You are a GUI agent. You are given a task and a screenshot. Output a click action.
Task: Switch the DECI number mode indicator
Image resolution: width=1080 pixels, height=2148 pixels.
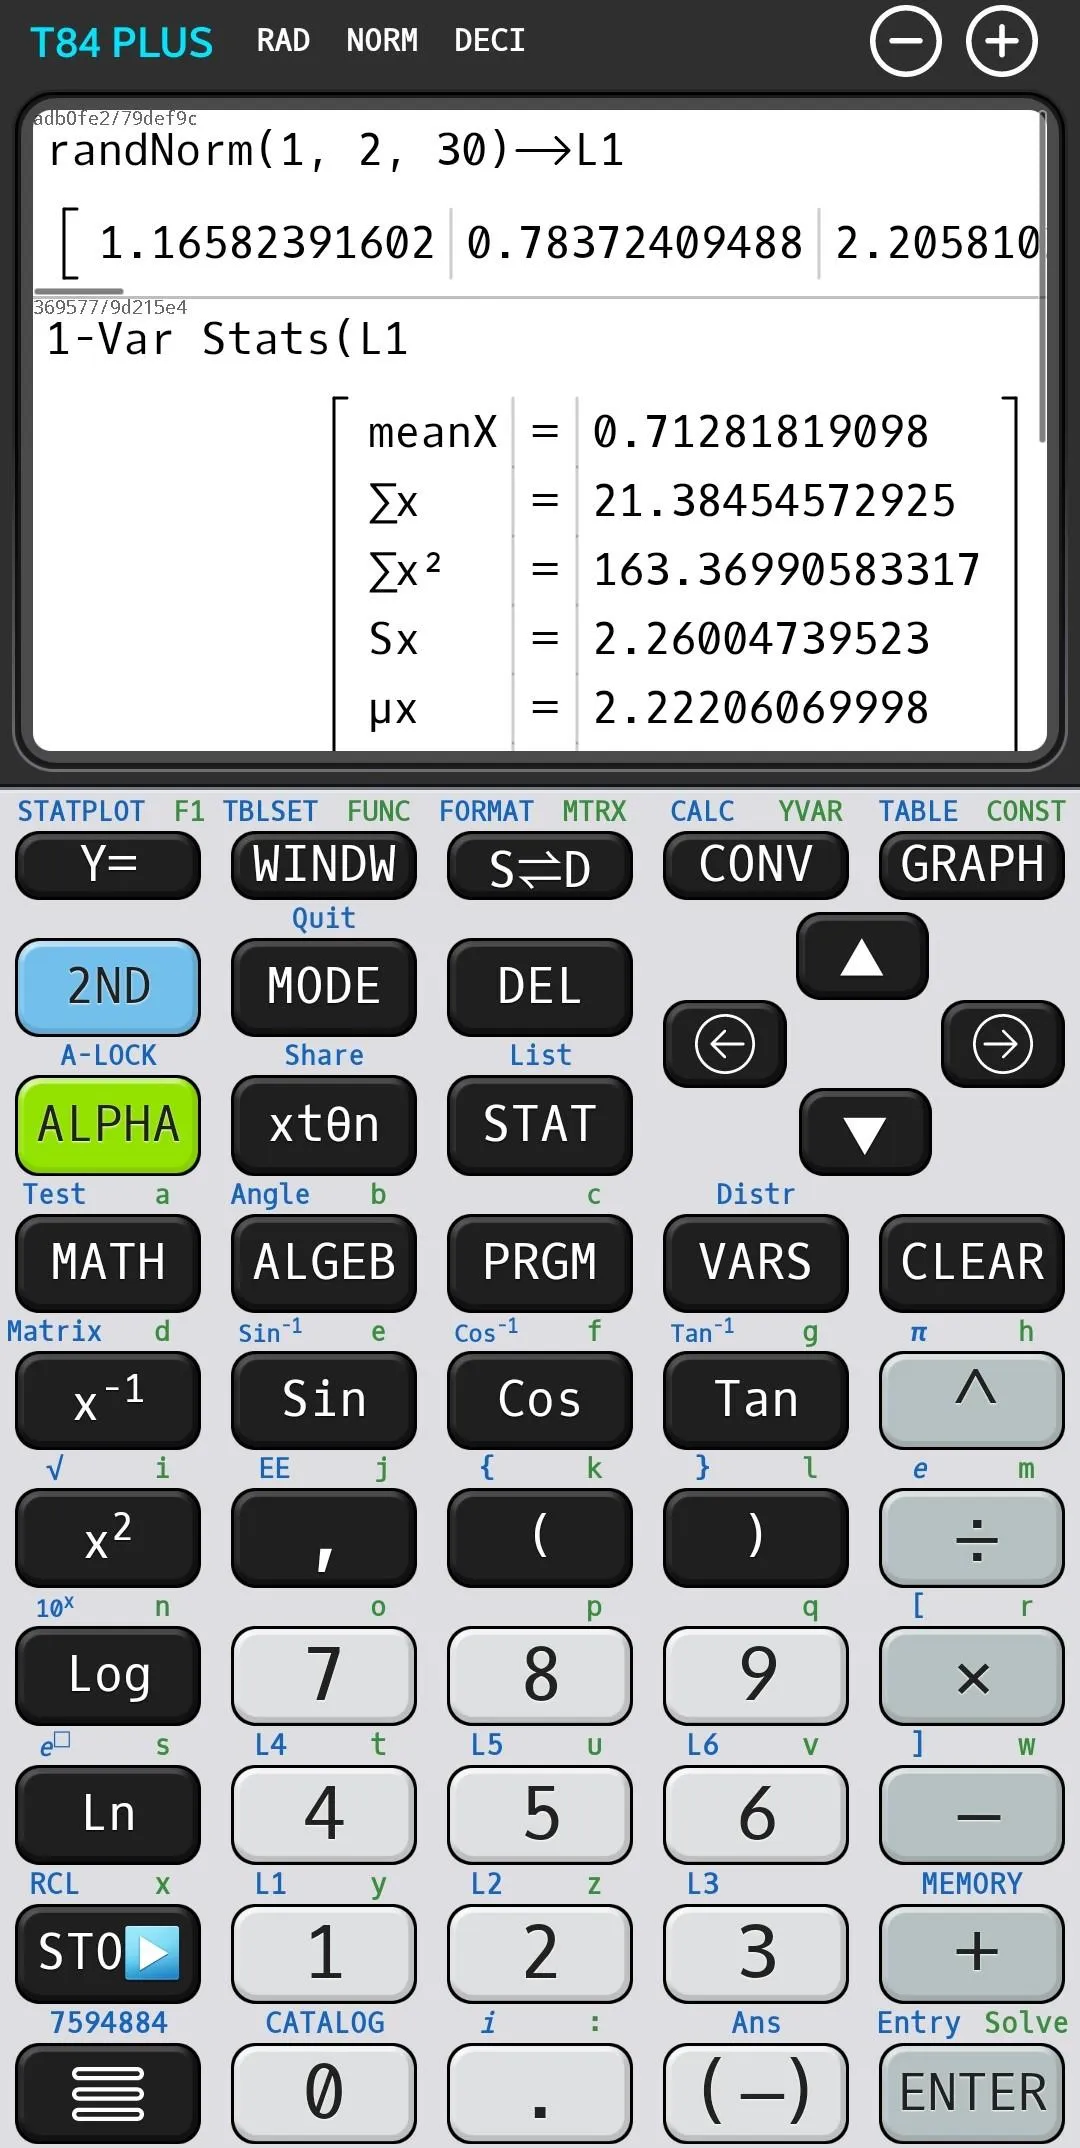489,40
